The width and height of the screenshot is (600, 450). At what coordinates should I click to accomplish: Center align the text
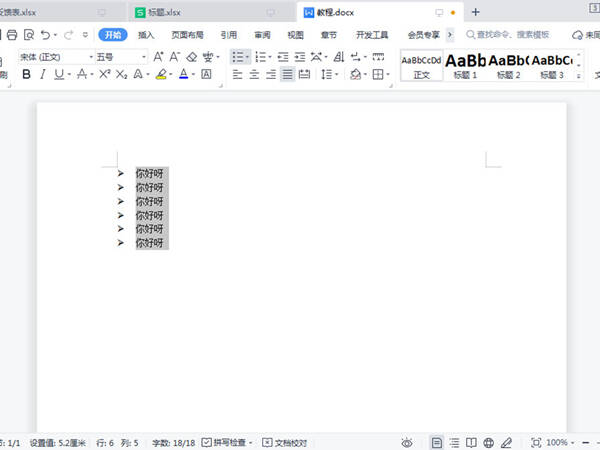click(254, 74)
